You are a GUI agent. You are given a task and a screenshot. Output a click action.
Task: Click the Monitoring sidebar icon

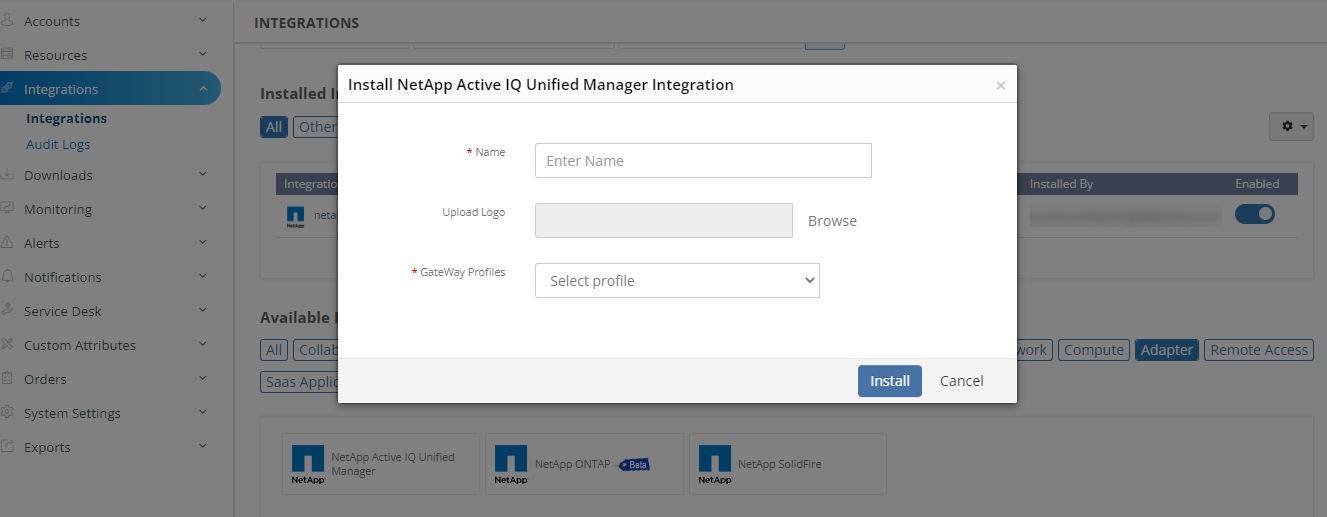click(7, 209)
